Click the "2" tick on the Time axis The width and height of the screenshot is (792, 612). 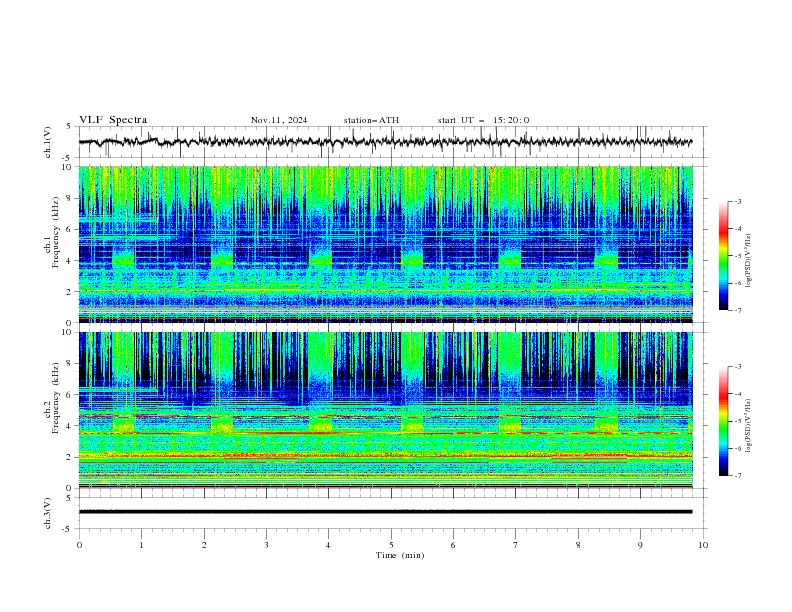[204, 545]
